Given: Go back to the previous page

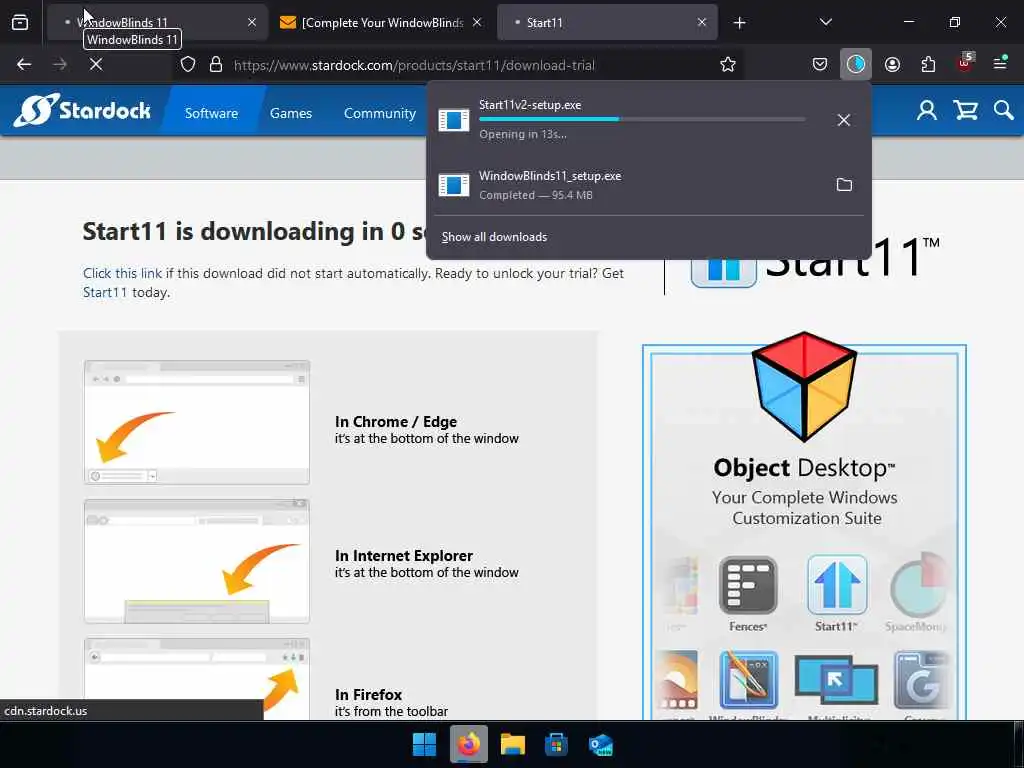Looking at the screenshot, I should coord(24,65).
